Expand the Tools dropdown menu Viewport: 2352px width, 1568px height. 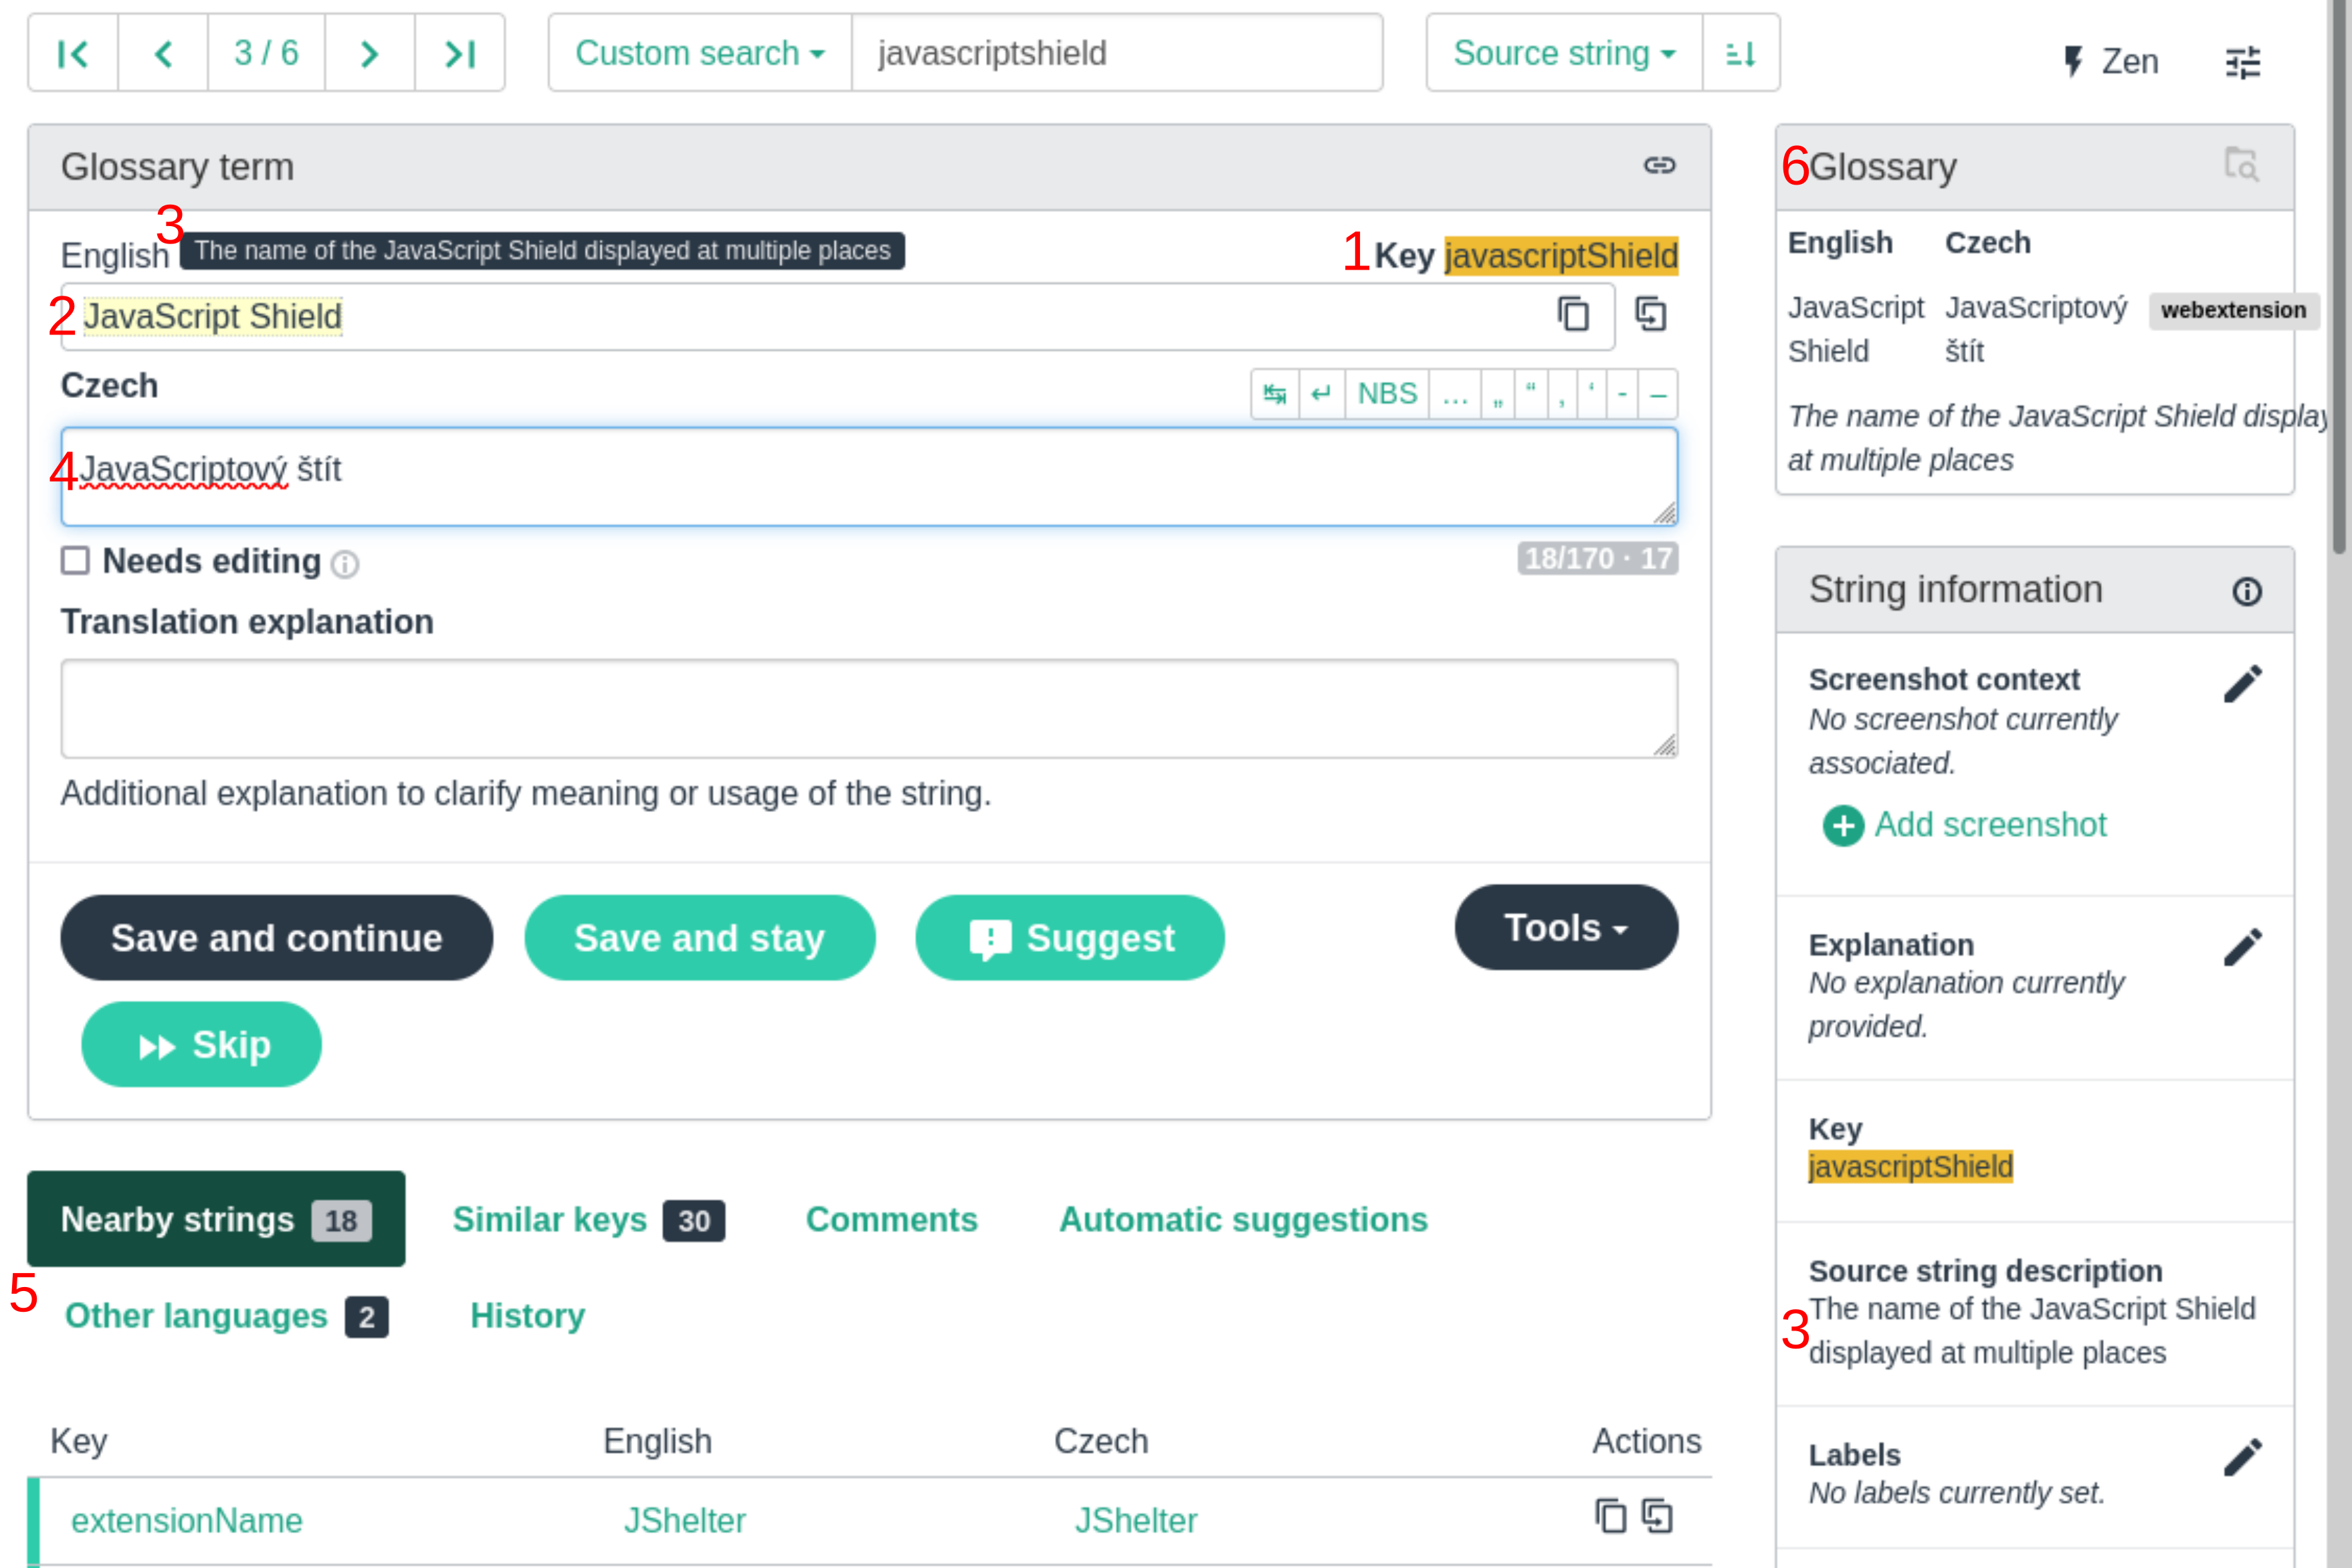(1566, 928)
